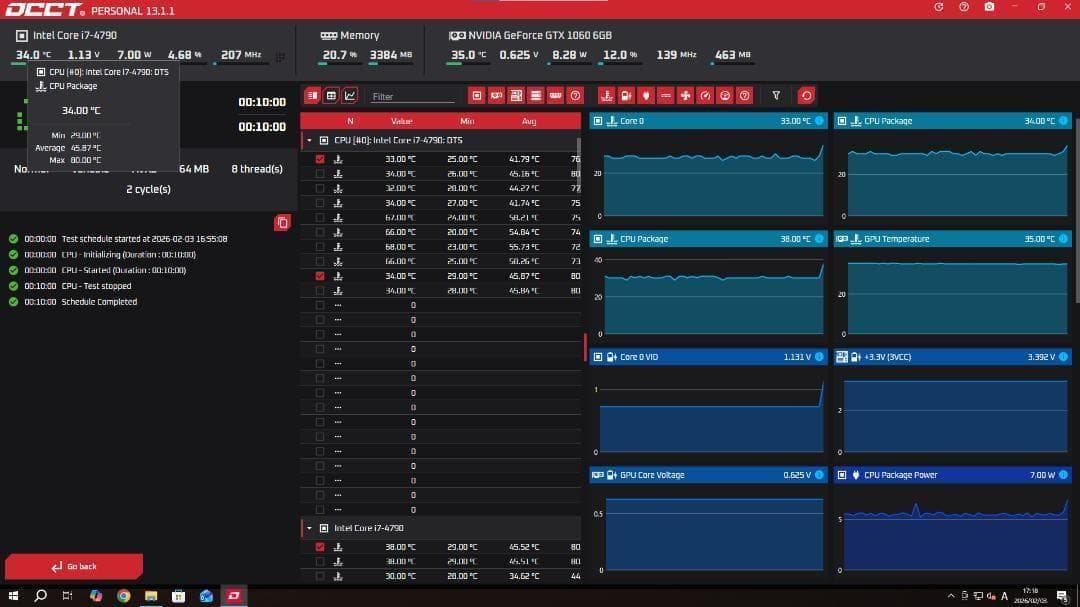Toggle the storage hardware filter icon
The image size is (1080, 607).
pos(536,96)
